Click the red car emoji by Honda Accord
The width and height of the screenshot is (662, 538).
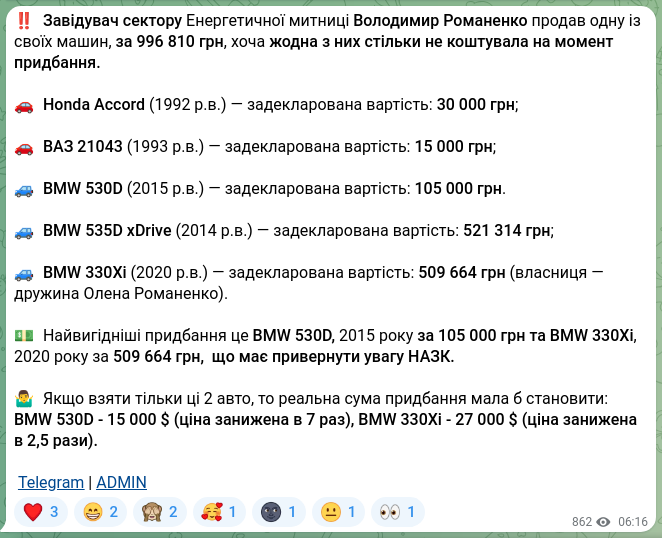(x=24, y=105)
